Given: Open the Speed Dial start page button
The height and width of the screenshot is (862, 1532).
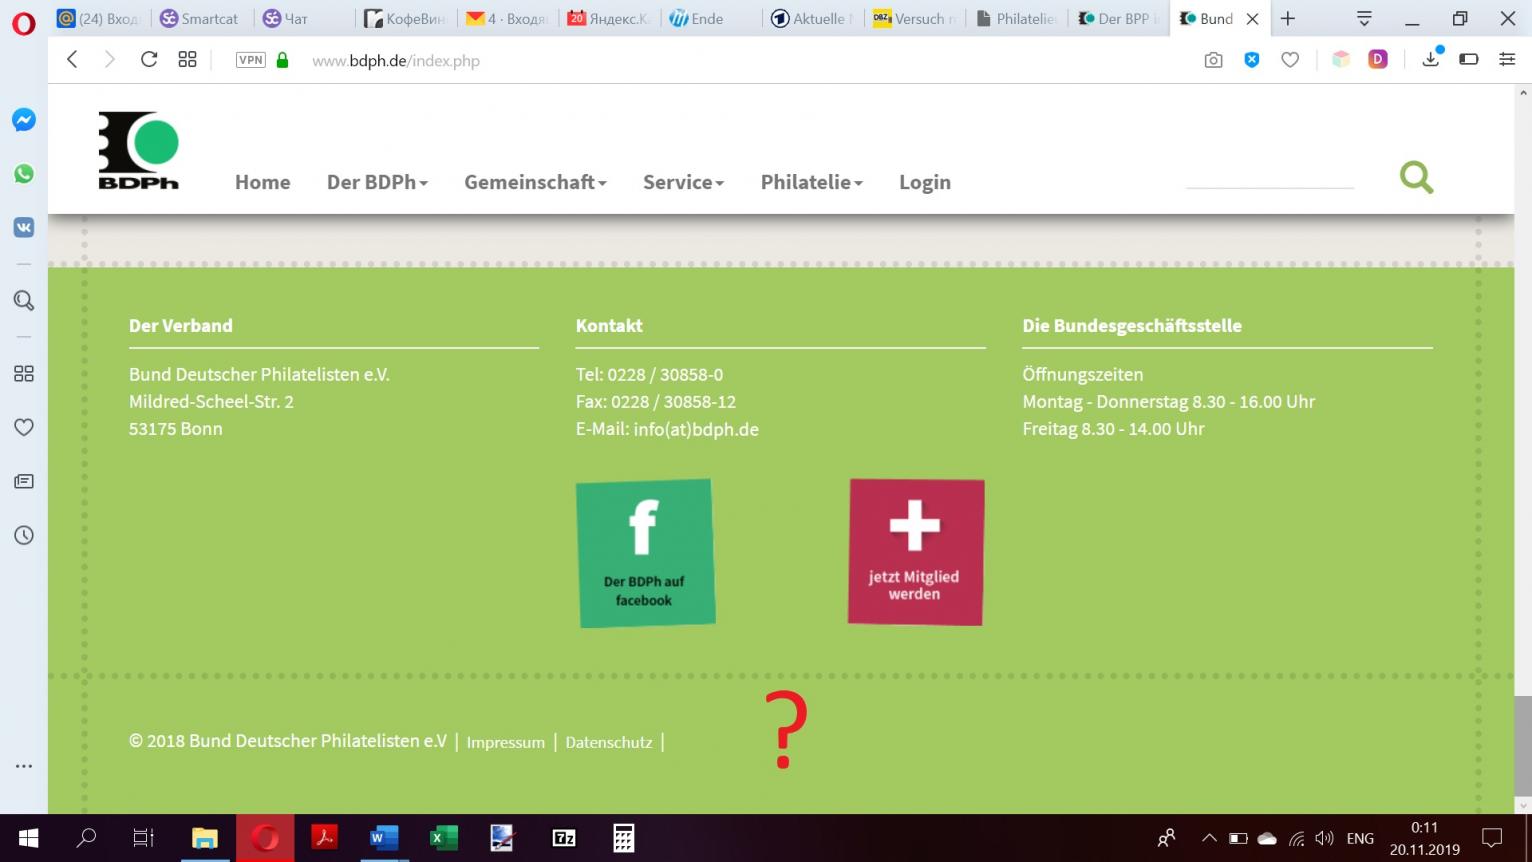Looking at the screenshot, I should pyautogui.click(x=187, y=60).
